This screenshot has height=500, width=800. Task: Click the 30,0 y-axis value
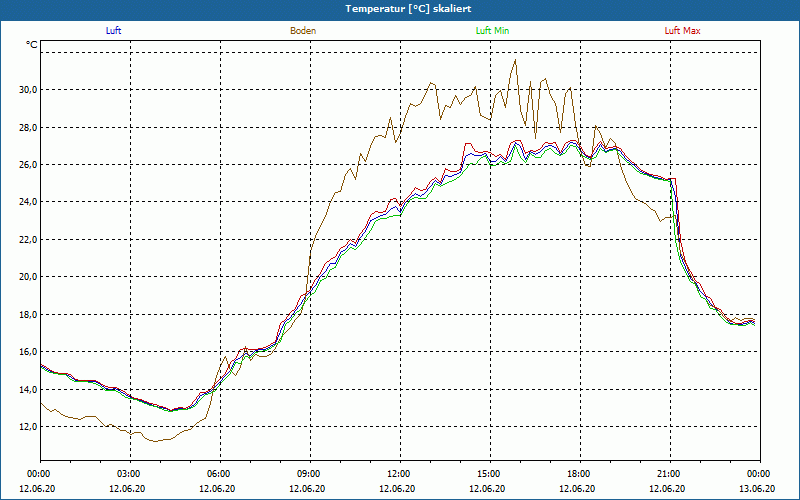(x=29, y=90)
